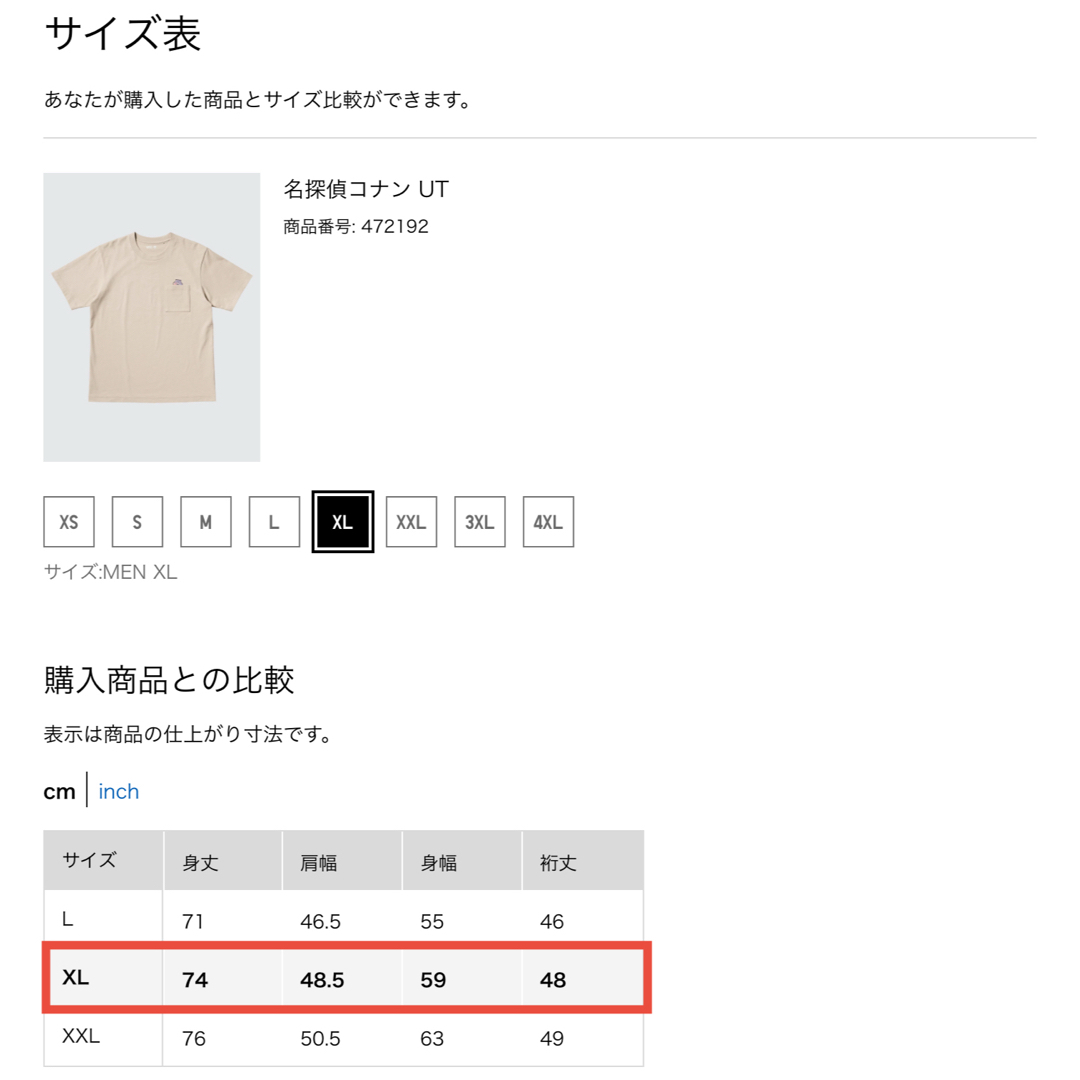Click the highlighted XL table row
The image size is (1080, 1080).
pyautogui.click(x=344, y=978)
